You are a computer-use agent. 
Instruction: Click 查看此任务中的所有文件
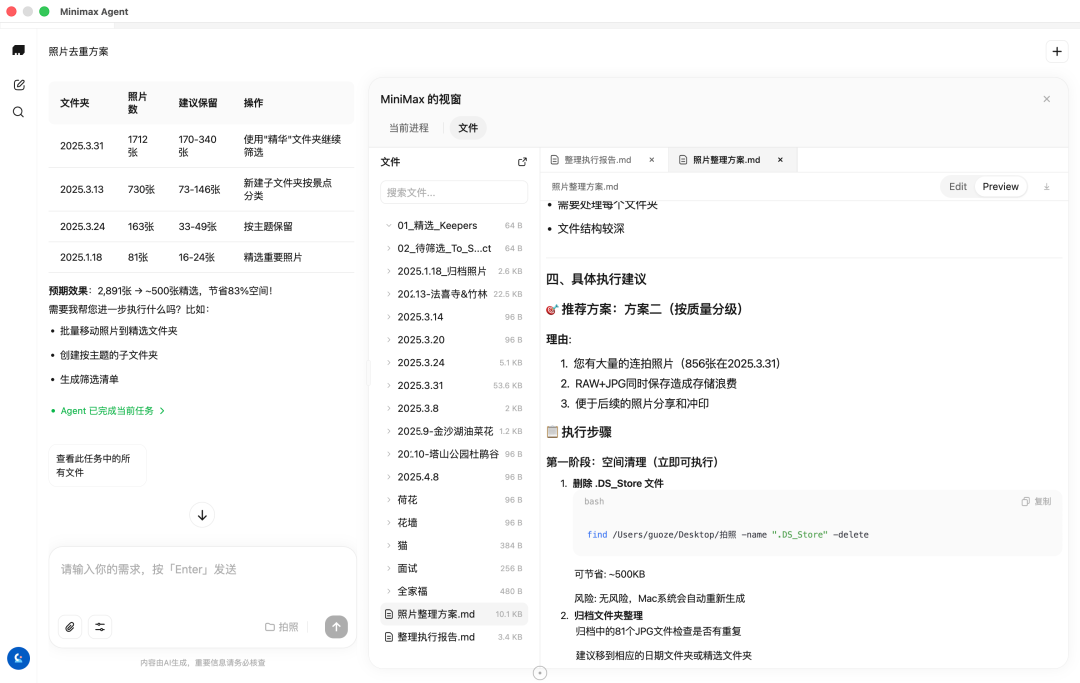(x=96, y=464)
